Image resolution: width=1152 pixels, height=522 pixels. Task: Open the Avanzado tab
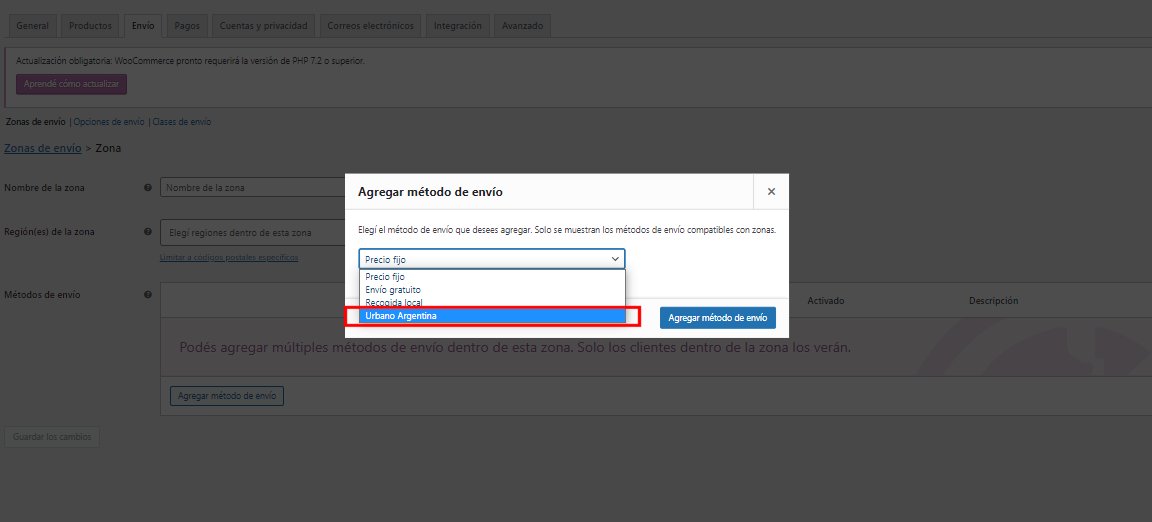click(522, 26)
